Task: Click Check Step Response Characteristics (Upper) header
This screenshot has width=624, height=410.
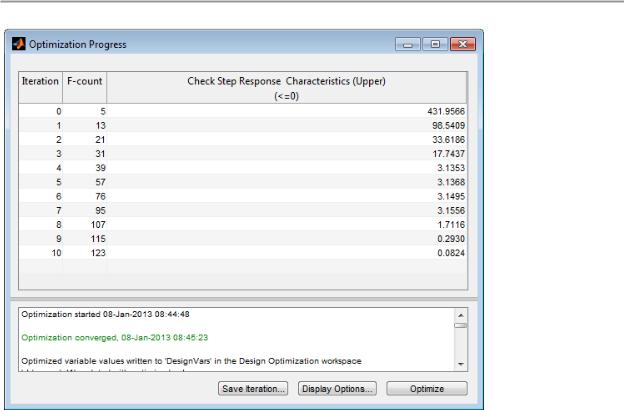Action: 287,88
